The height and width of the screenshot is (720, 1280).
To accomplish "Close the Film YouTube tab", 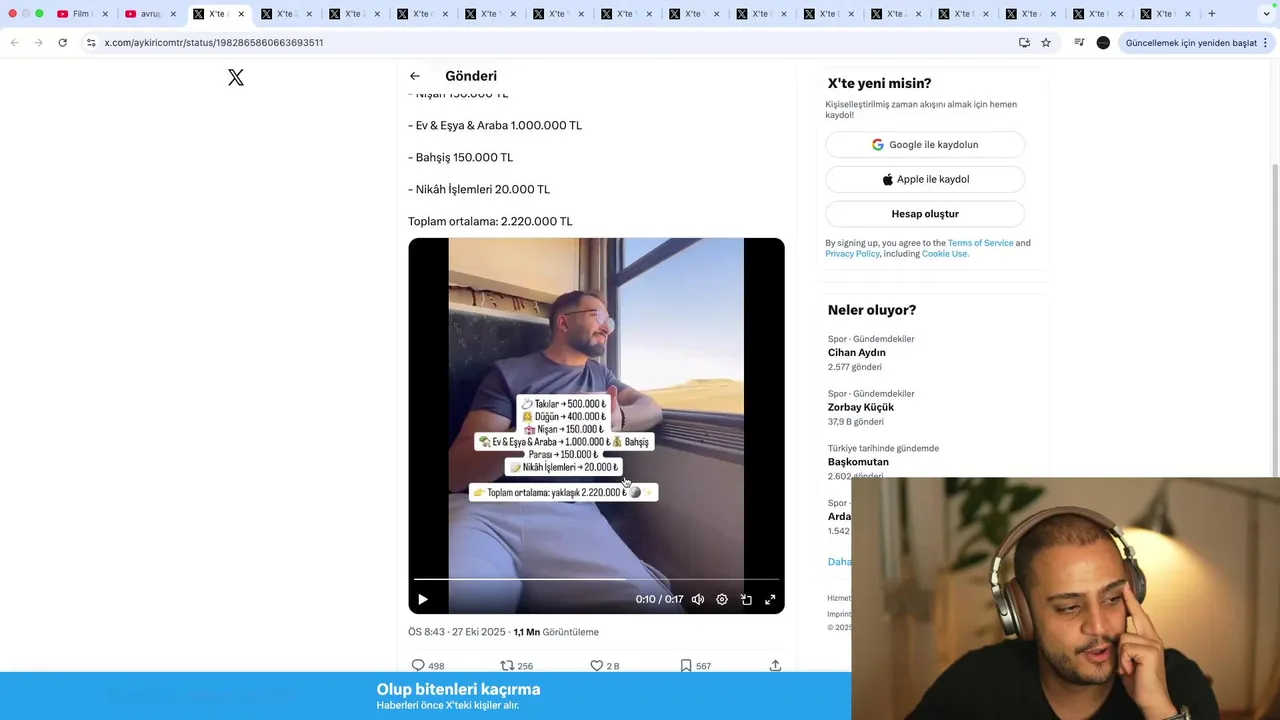I will tap(105, 14).
